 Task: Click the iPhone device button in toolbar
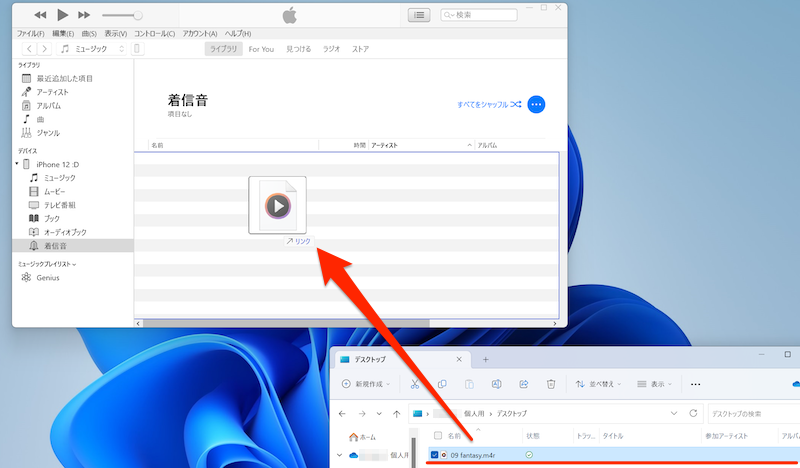click(x=138, y=48)
